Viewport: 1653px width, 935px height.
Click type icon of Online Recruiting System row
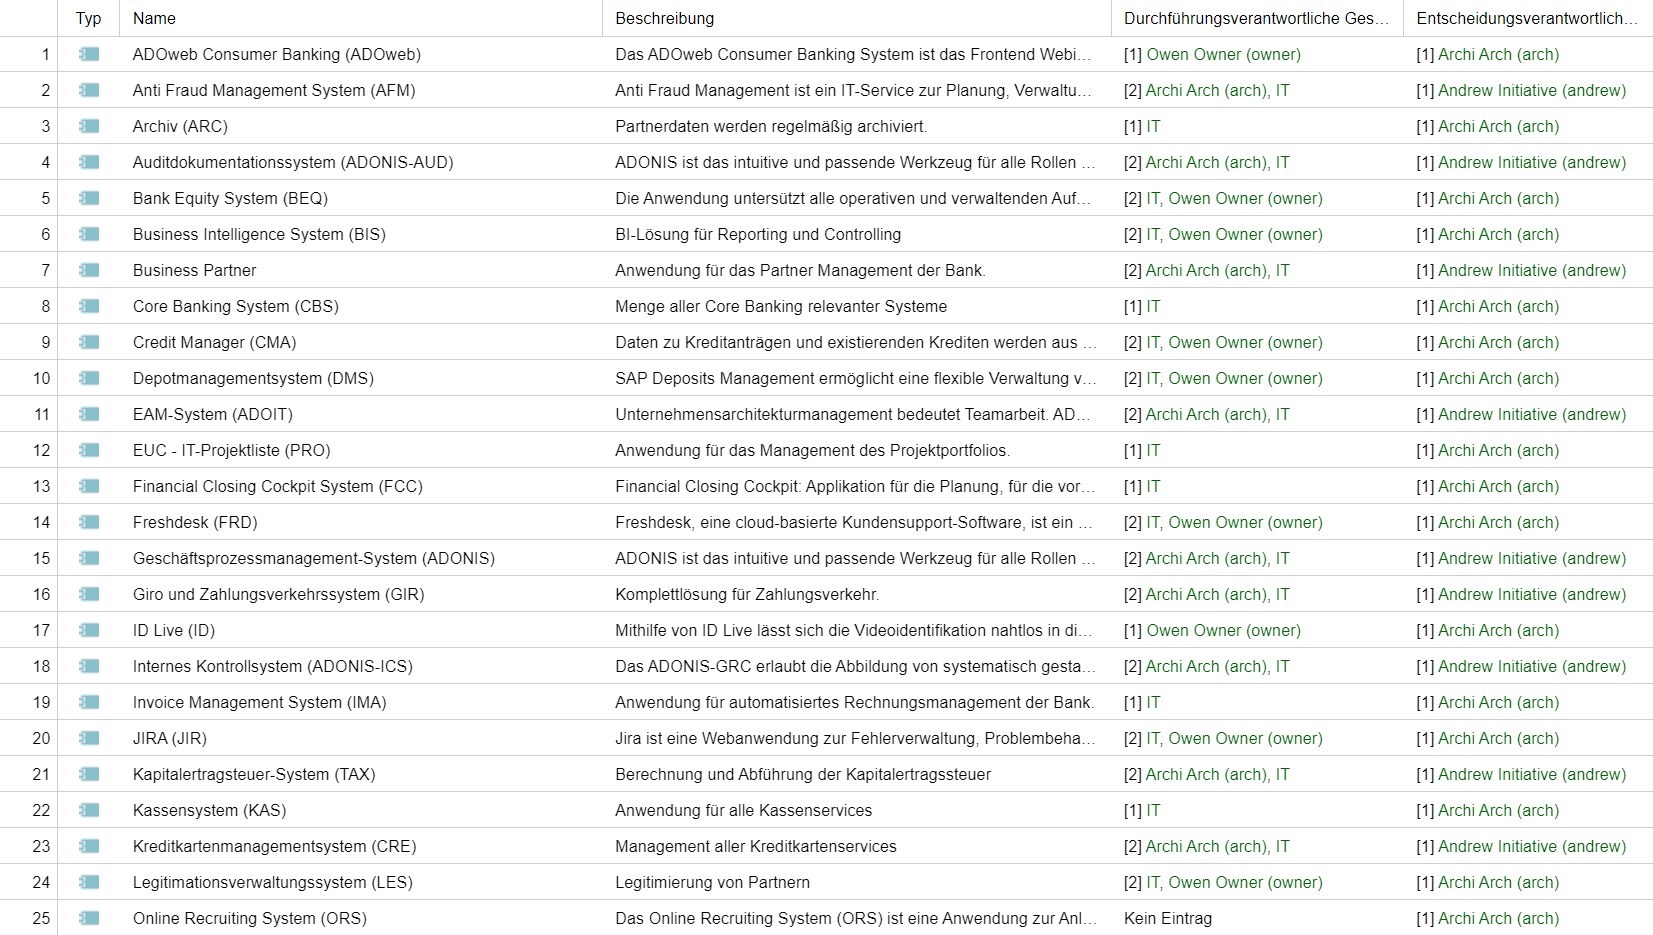89,918
